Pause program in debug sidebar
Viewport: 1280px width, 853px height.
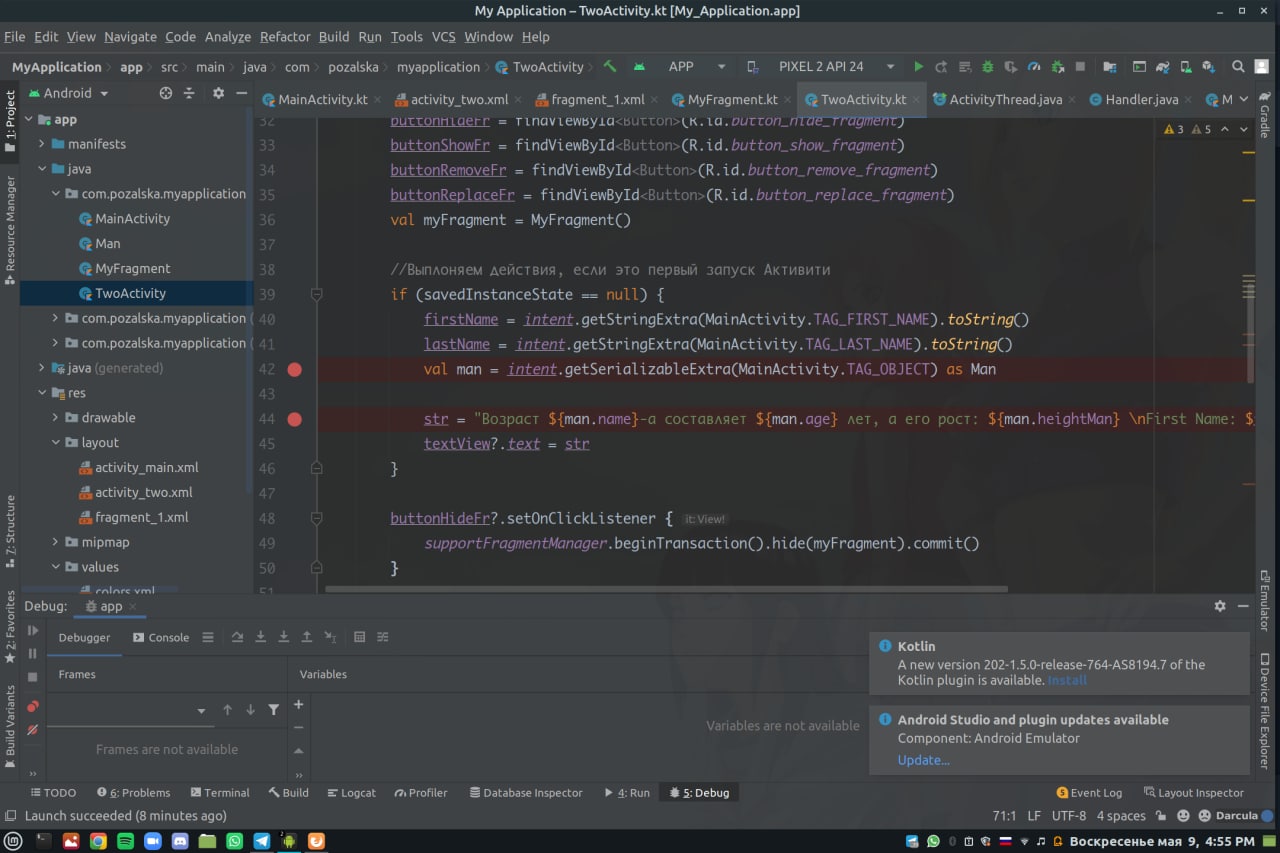tap(33, 653)
